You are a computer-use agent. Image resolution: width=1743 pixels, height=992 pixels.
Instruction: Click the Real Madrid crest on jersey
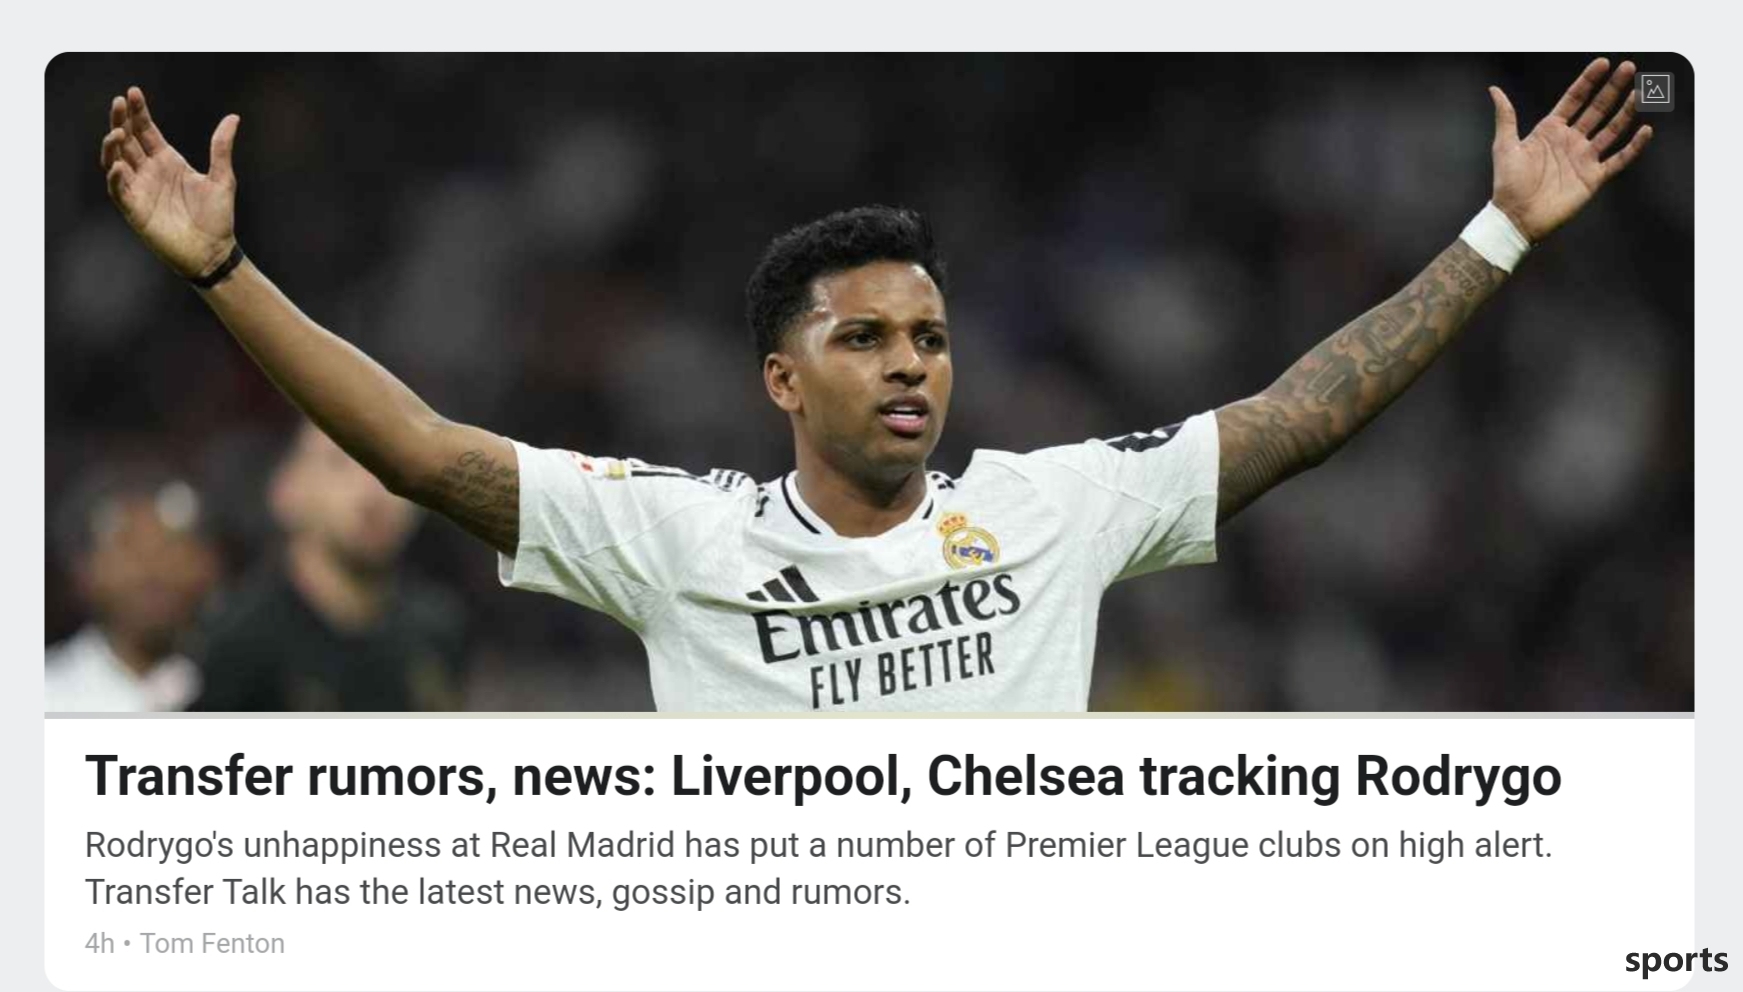click(967, 540)
